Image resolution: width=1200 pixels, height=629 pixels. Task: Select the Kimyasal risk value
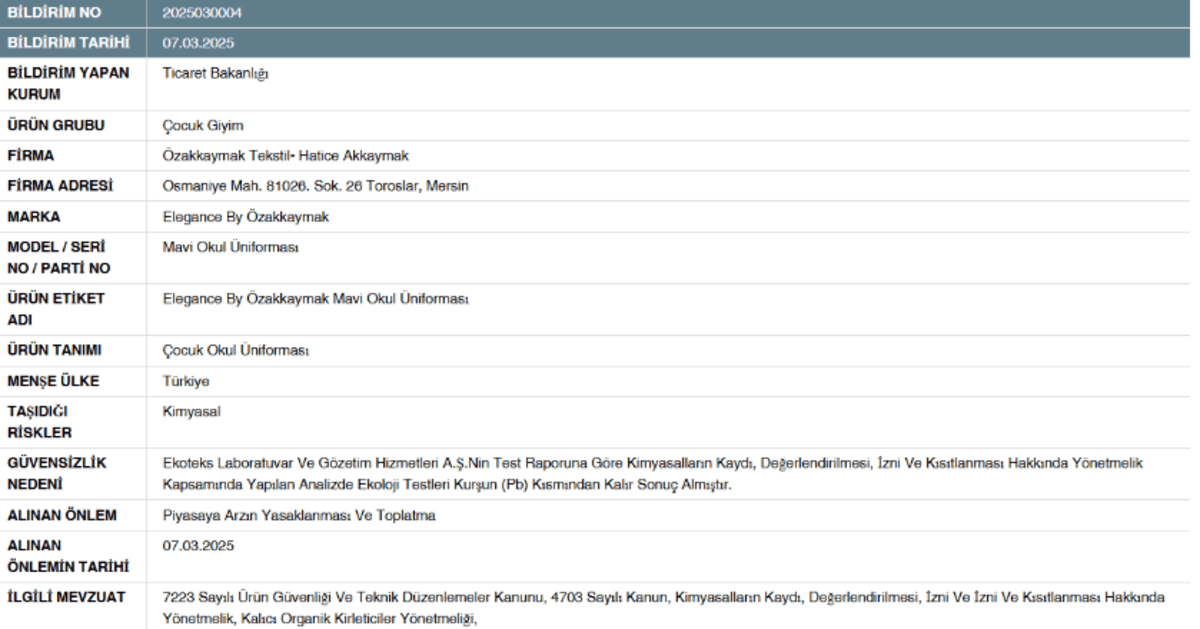tap(191, 411)
